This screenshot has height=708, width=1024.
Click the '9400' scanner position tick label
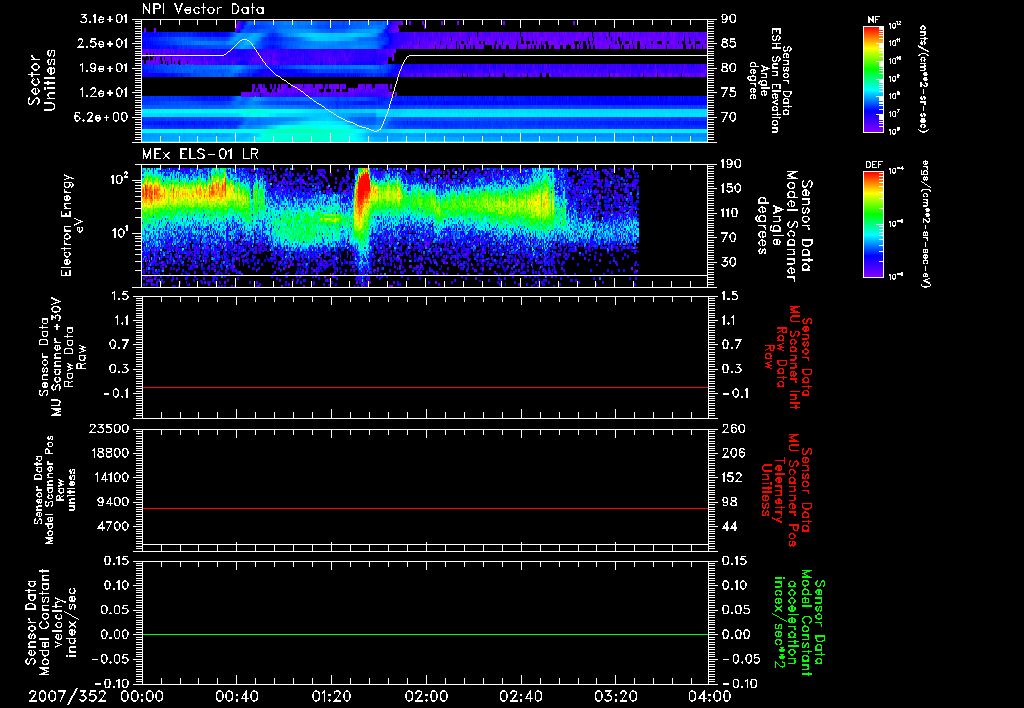[115, 502]
